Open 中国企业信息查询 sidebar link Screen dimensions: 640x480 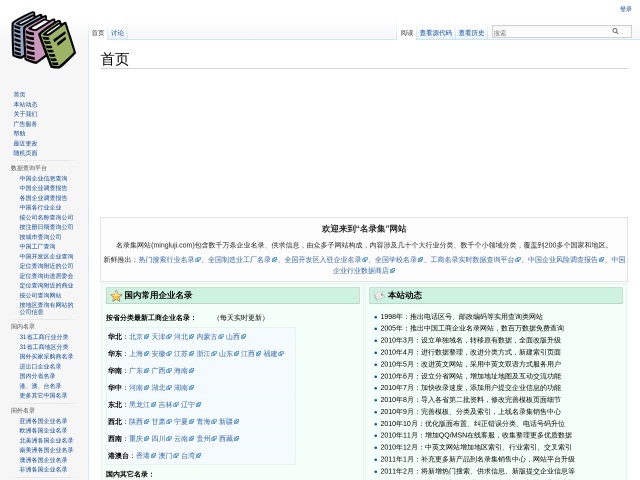(x=43, y=178)
